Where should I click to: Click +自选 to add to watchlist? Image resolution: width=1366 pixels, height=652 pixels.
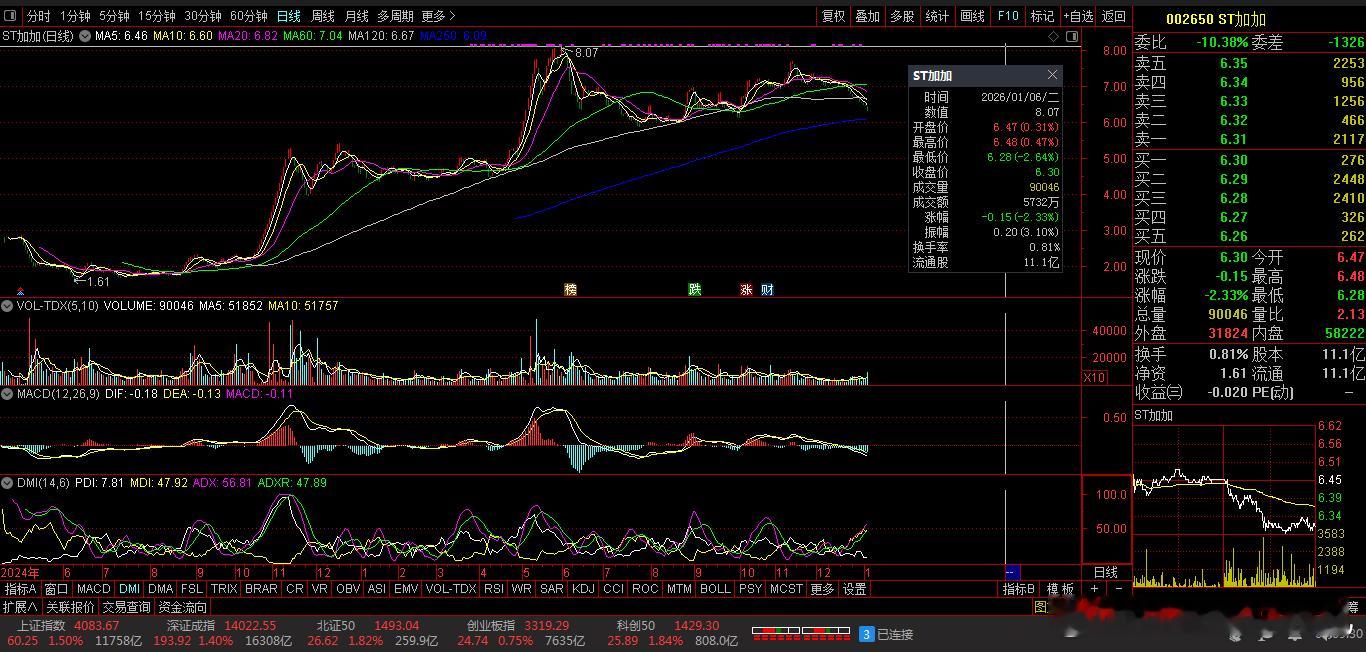[x=1078, y=16]
